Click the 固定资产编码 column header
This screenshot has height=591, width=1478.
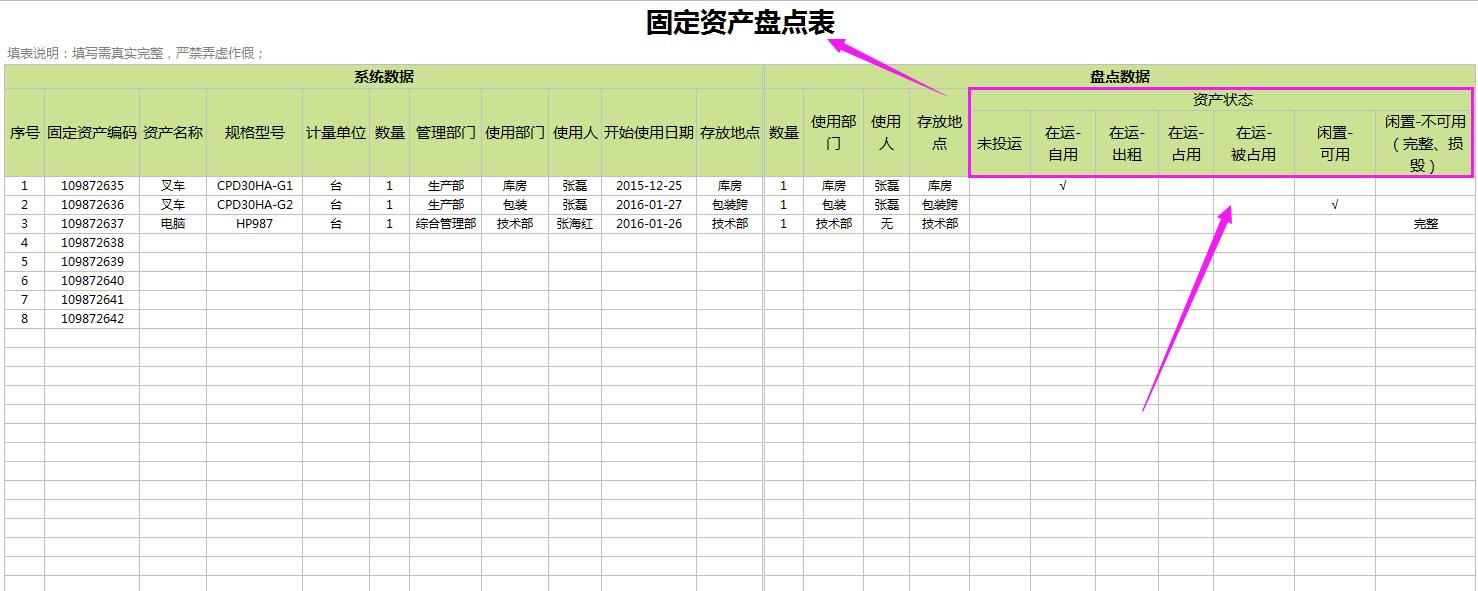tap(93, 131)
